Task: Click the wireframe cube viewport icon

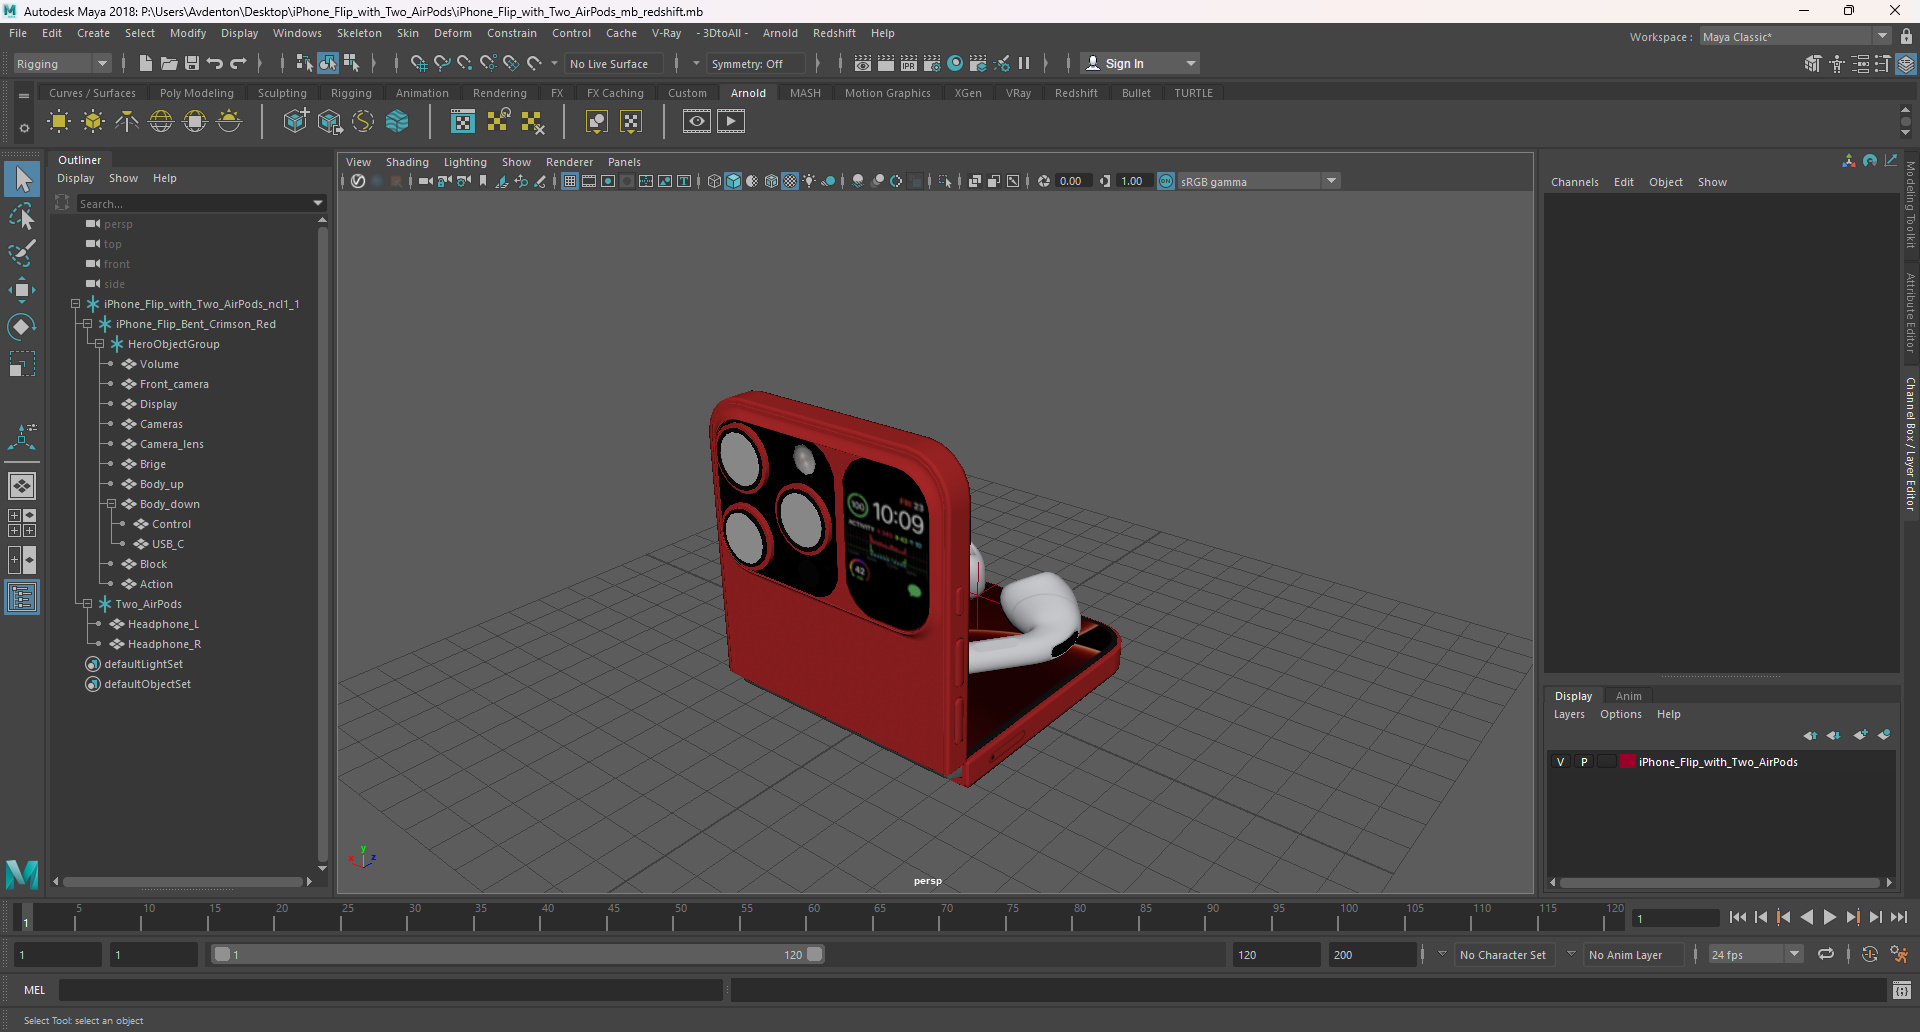Action: [x=714, y=181]
